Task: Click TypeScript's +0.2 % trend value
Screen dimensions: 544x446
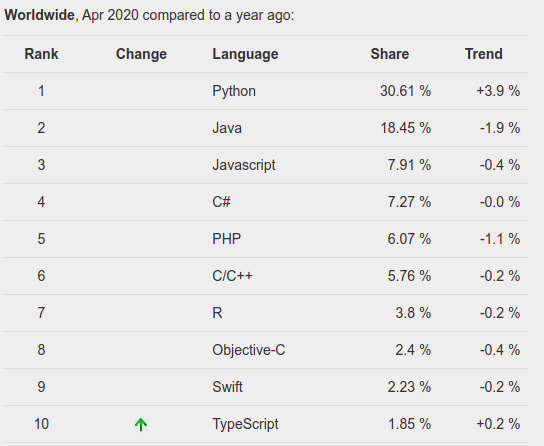Action: [498, 424]
